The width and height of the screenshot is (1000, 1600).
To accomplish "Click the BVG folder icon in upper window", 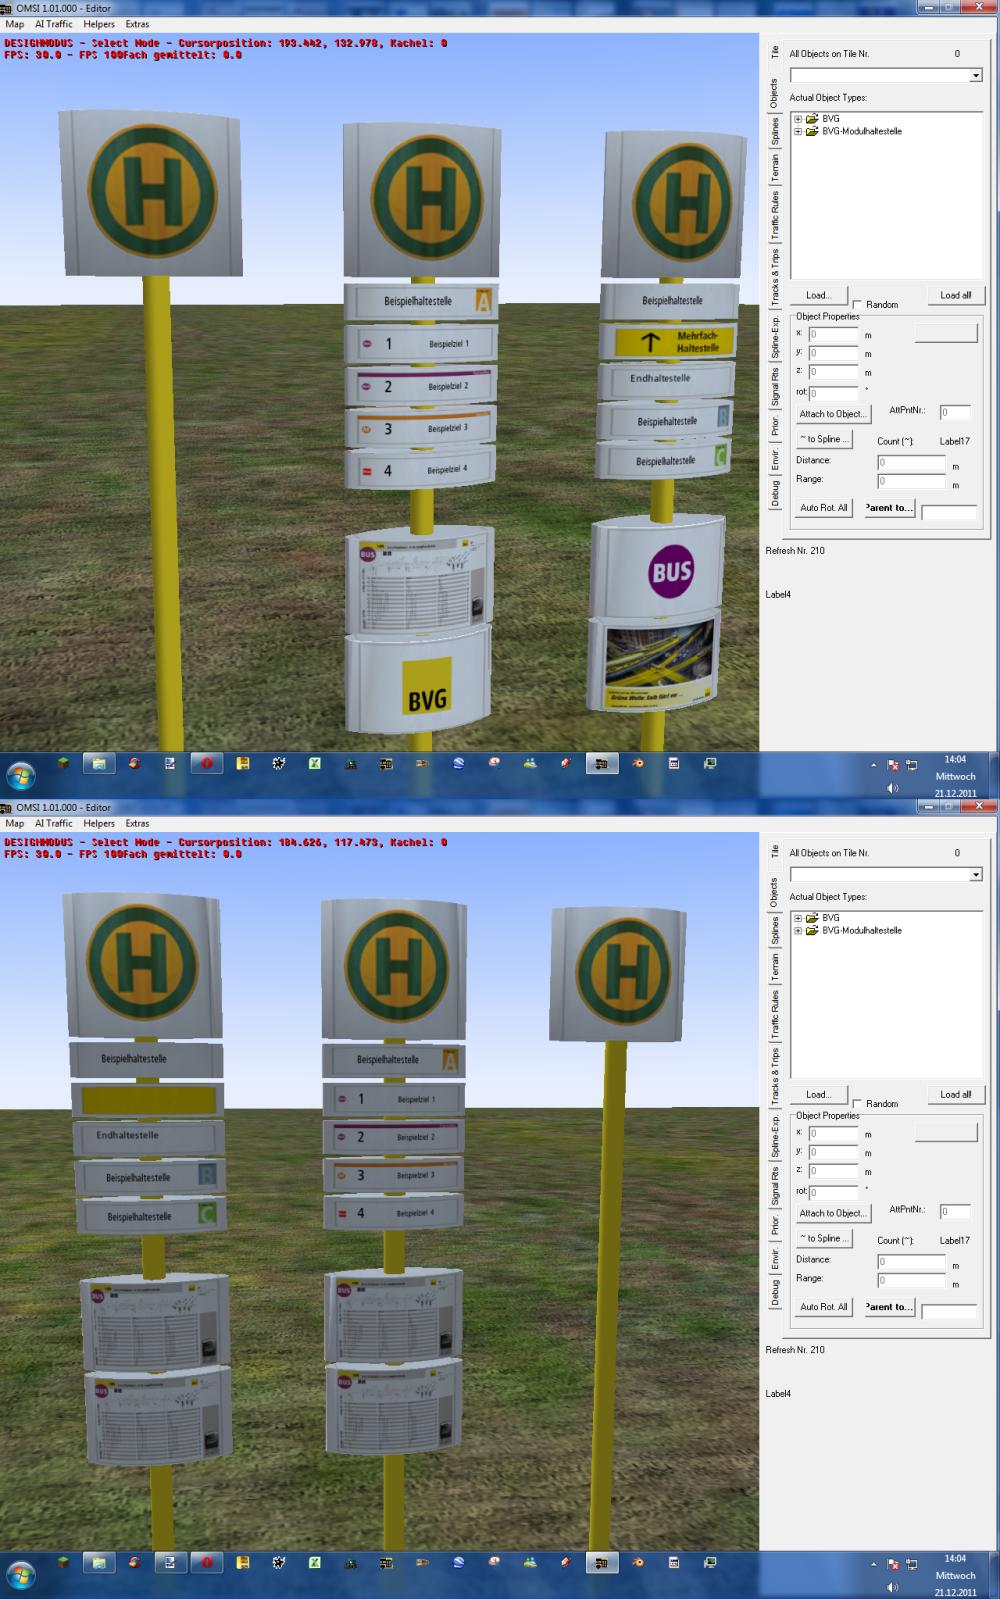I will 812,119.
